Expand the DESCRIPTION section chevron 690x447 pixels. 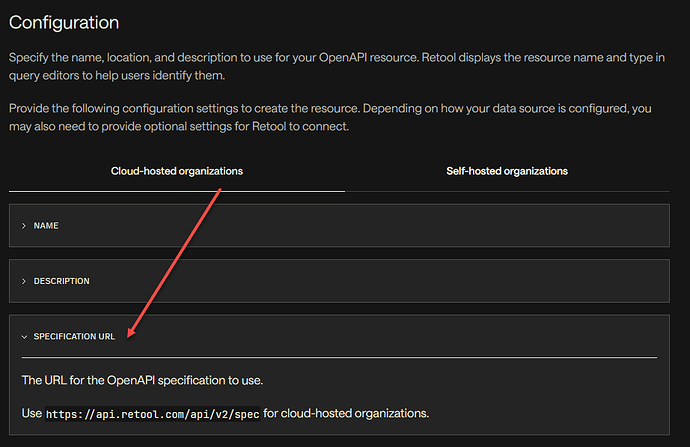click(x=24, y=281)
